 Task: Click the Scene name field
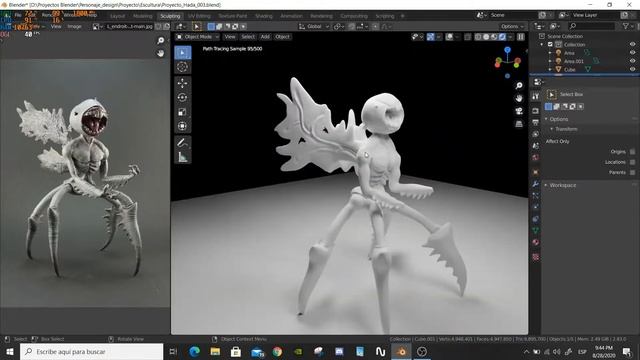pos(511,15)
